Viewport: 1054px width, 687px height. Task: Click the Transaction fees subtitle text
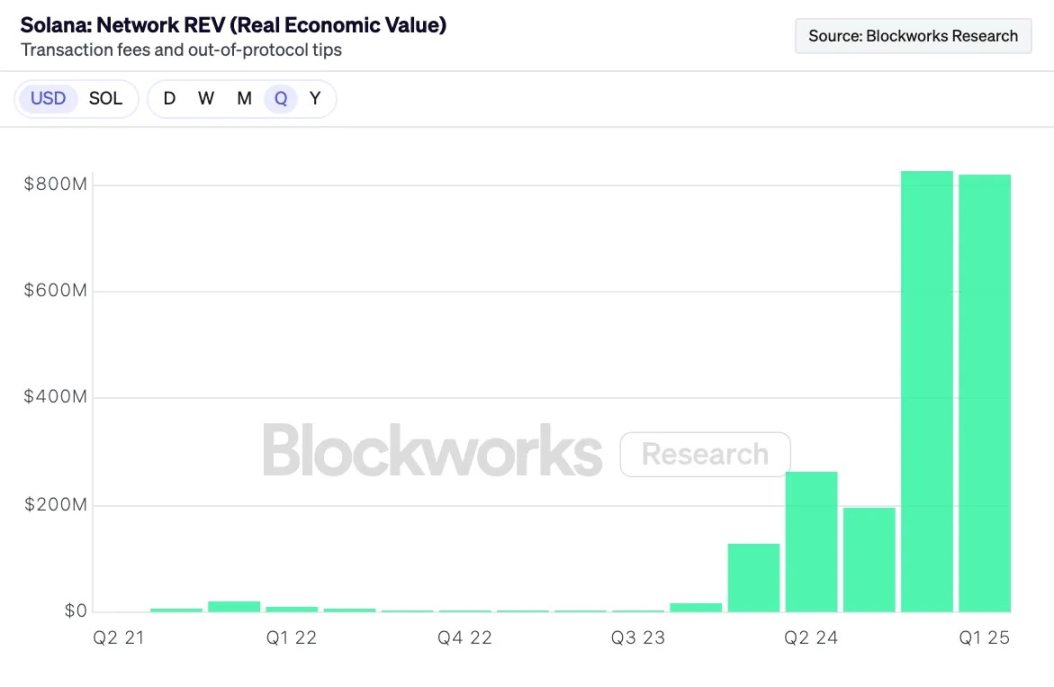click(181, 50)
